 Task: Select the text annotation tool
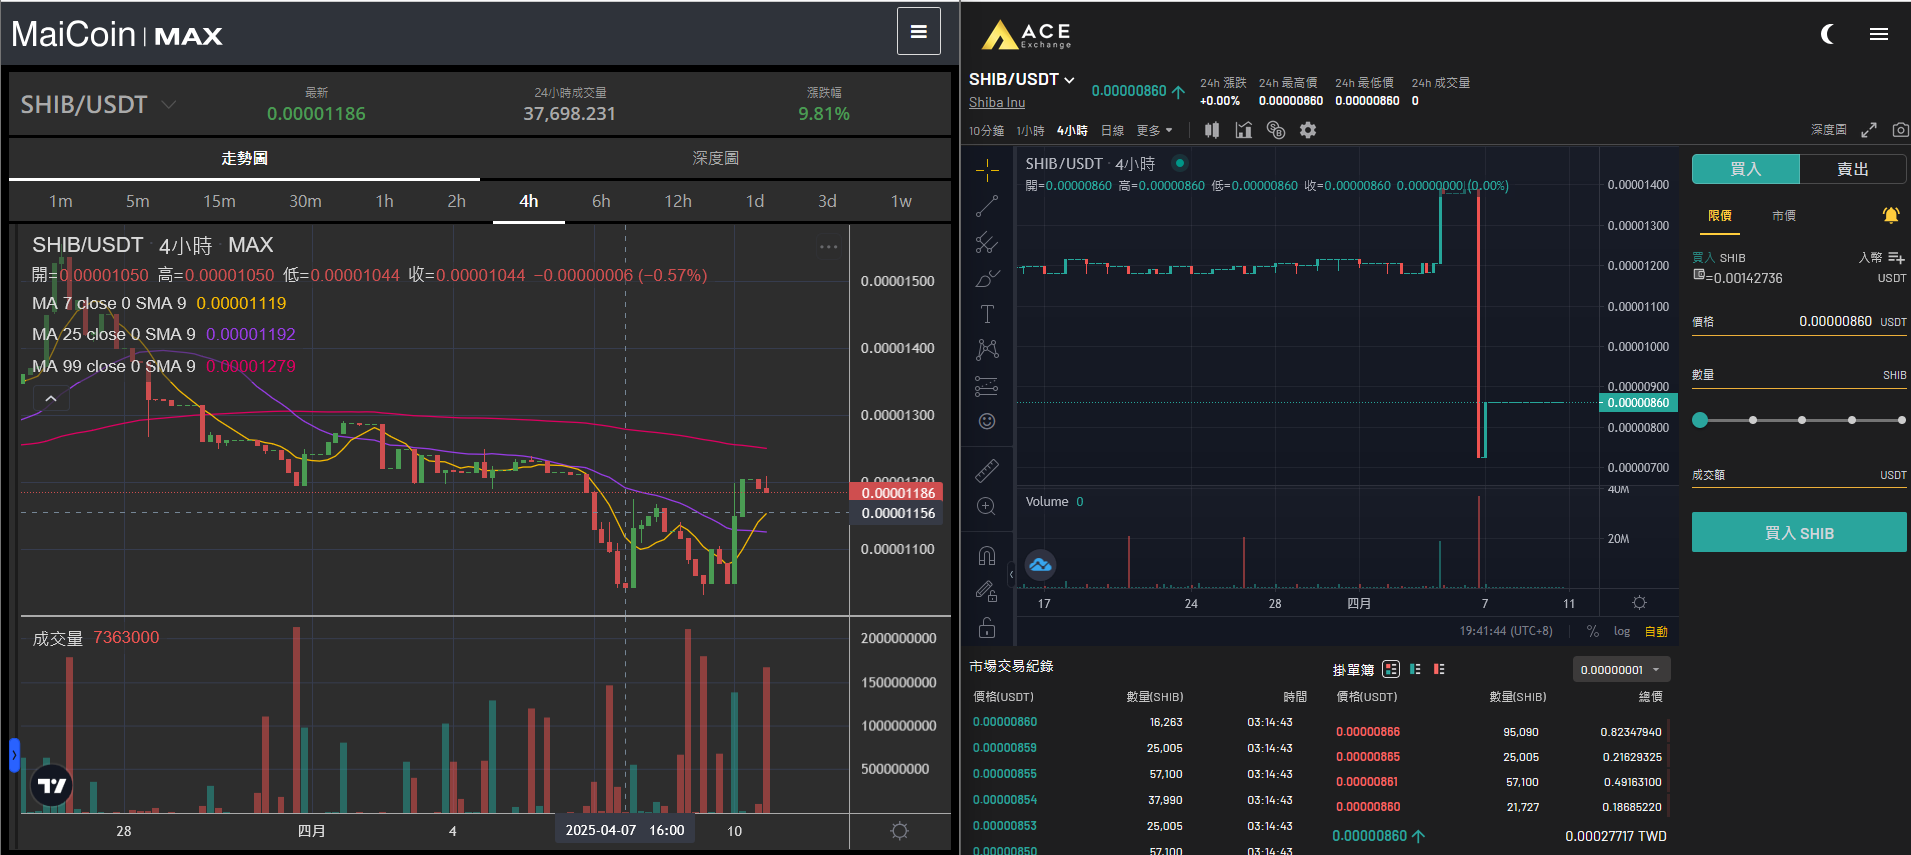pyautogui.click(x=987, y=314)
